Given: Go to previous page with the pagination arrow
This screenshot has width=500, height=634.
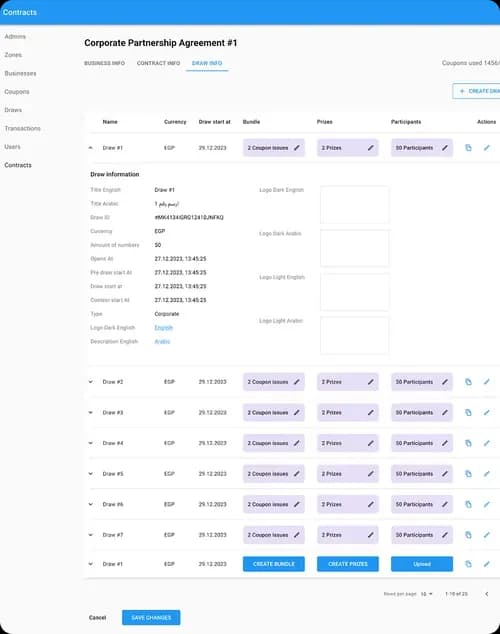Looking at the screenshot, I should click(x=487, y=594).
